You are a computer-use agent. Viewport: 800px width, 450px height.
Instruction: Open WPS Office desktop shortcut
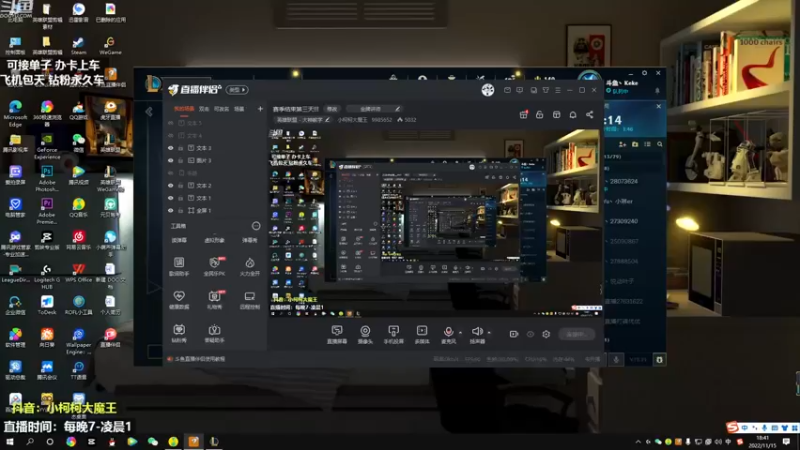(x=79, y=272)
